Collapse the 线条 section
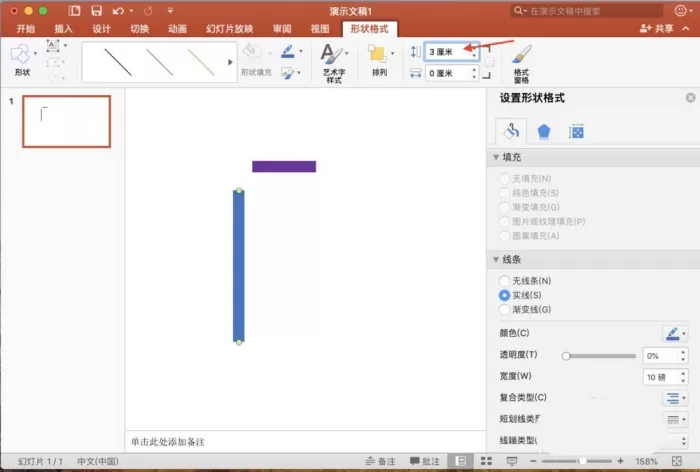 point(496,259)
